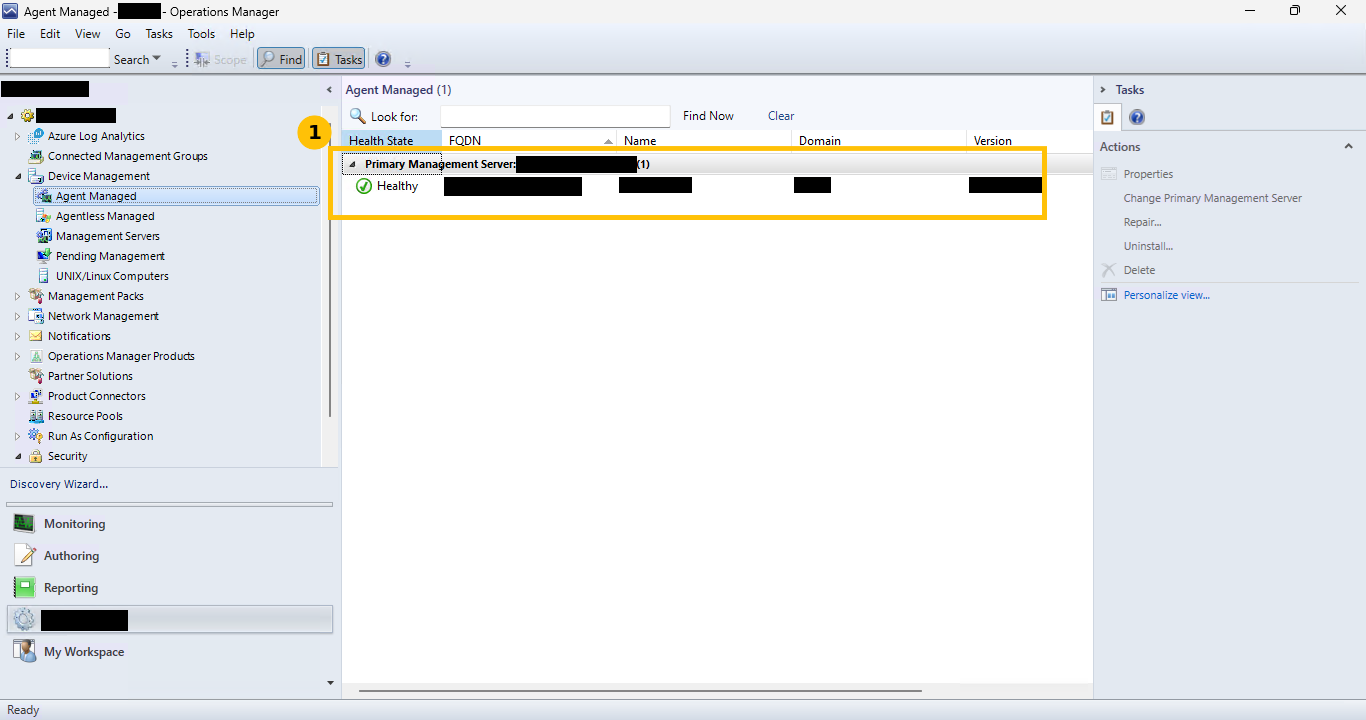Click the toolbar Help question mark icon
The height and width of the screenshot is (720, 1366).
[383, 59]
